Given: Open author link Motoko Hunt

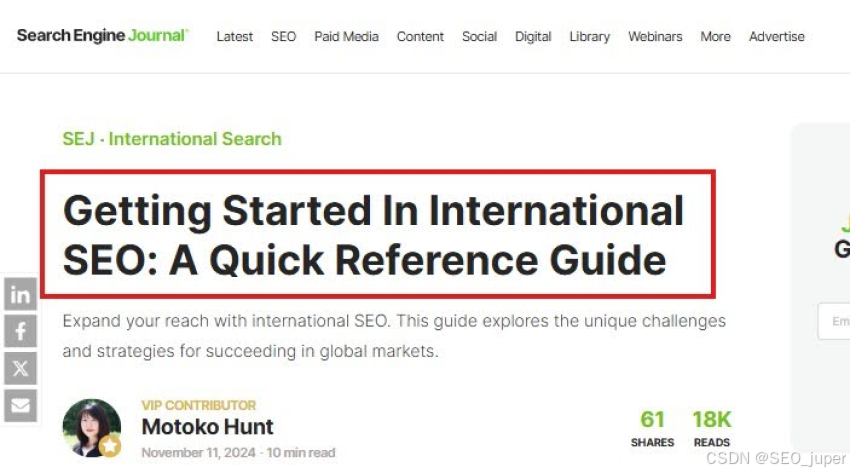Looking at the screenshot, I should click(208, 427).
